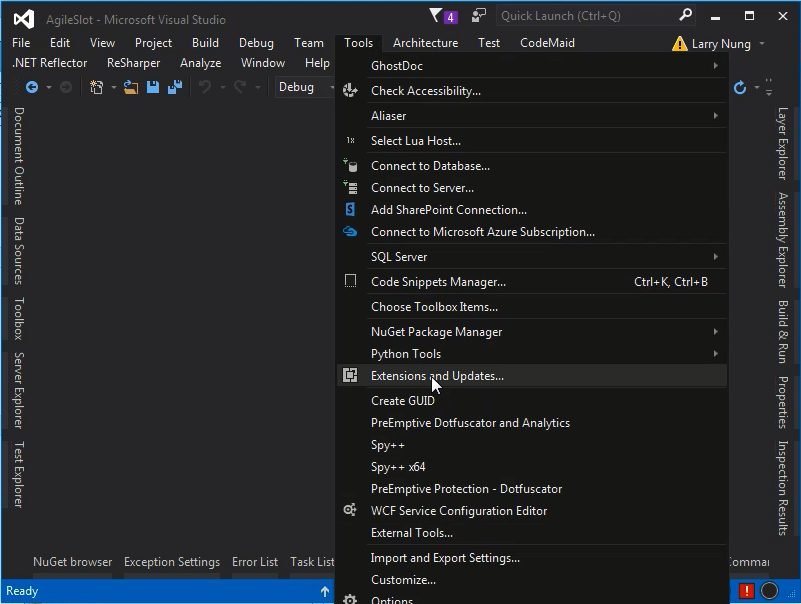Viewport: 801px width, 604px height.
Task: Select Import and Export Settings
Action: pos(531,557)
